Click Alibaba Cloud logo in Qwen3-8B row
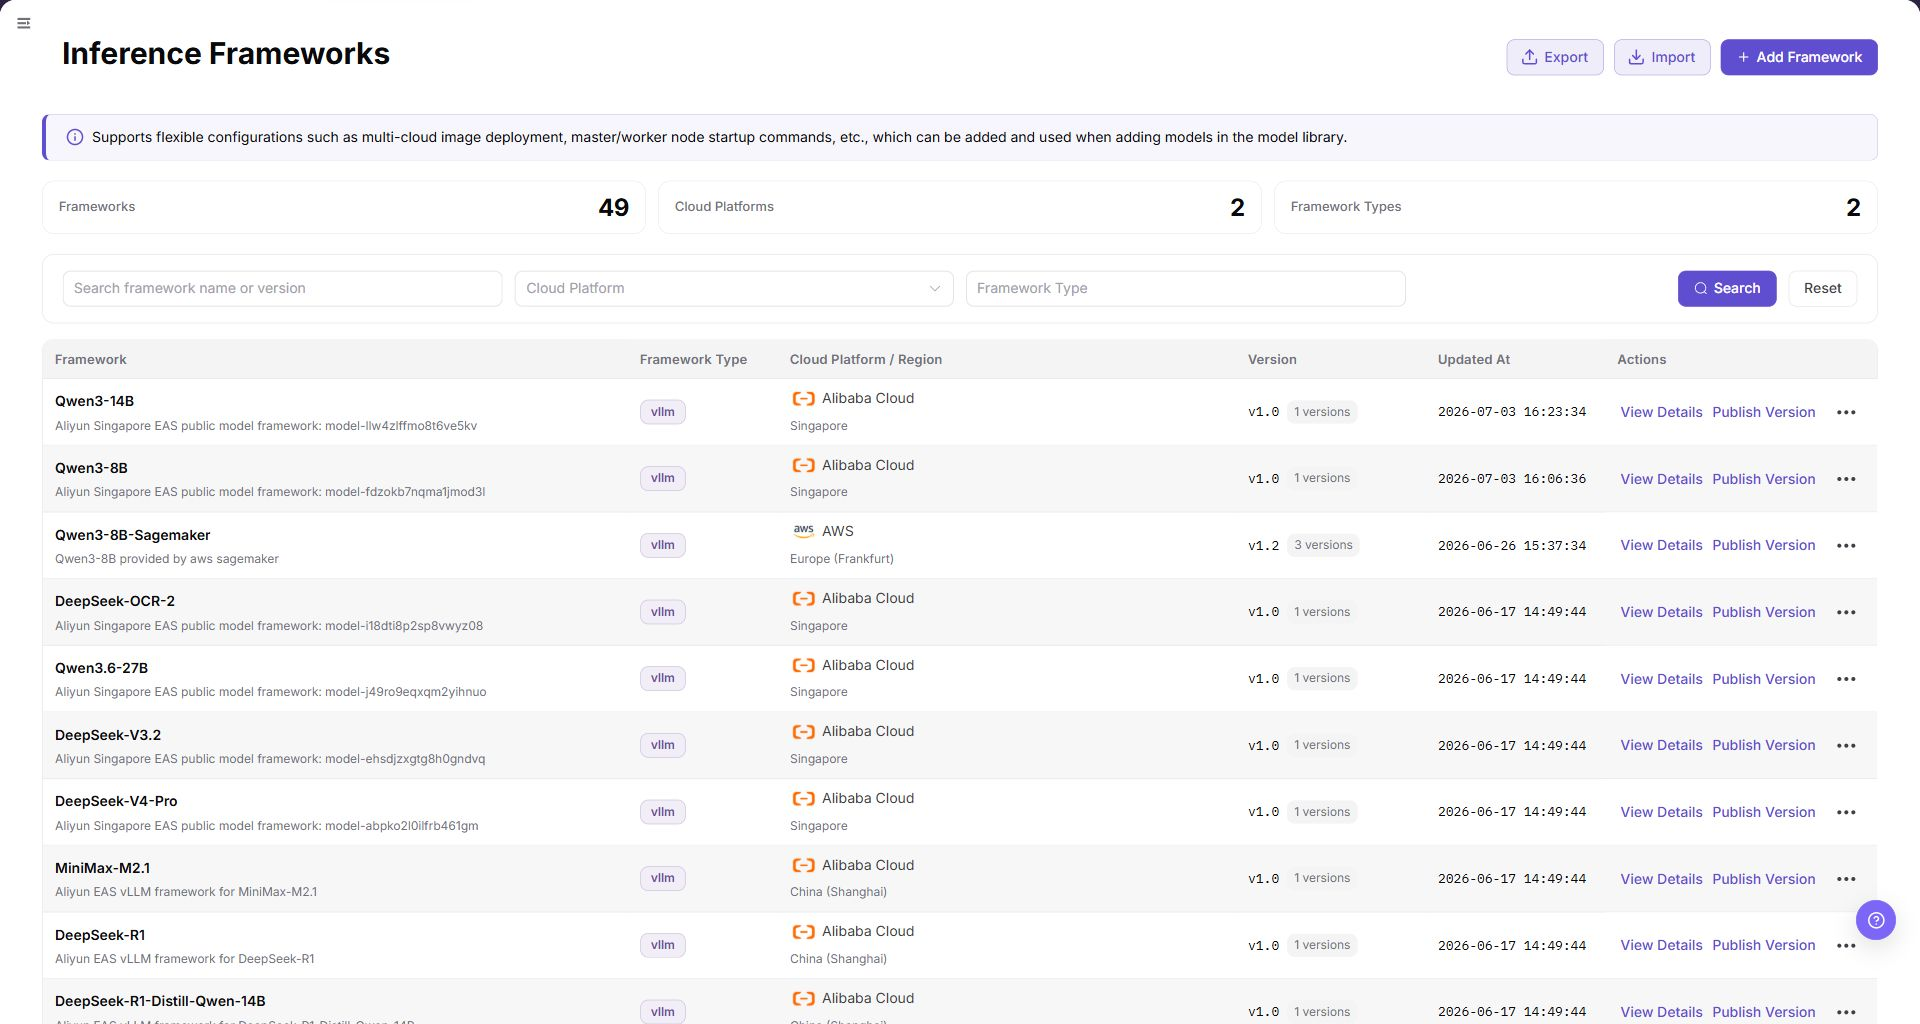Viewport: 1920px width, 1024px height. pos(803,465)
